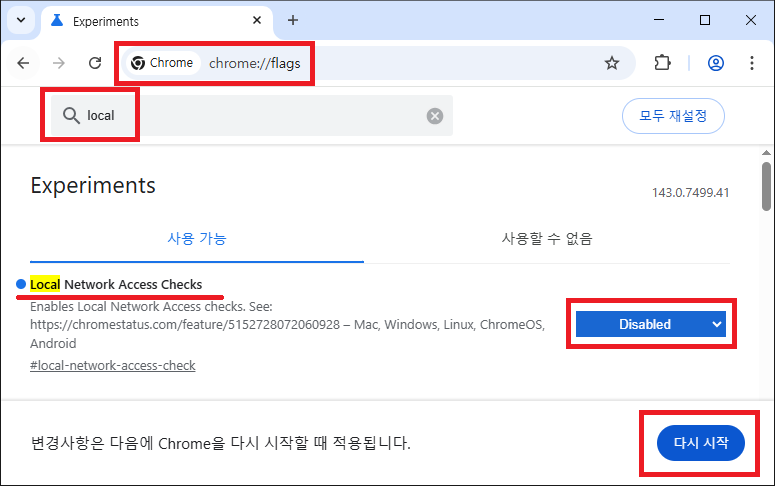Open the #local-network-access-check anchor link
The width and height of the screenshot is (775, 486).
[x=113, y=365]
